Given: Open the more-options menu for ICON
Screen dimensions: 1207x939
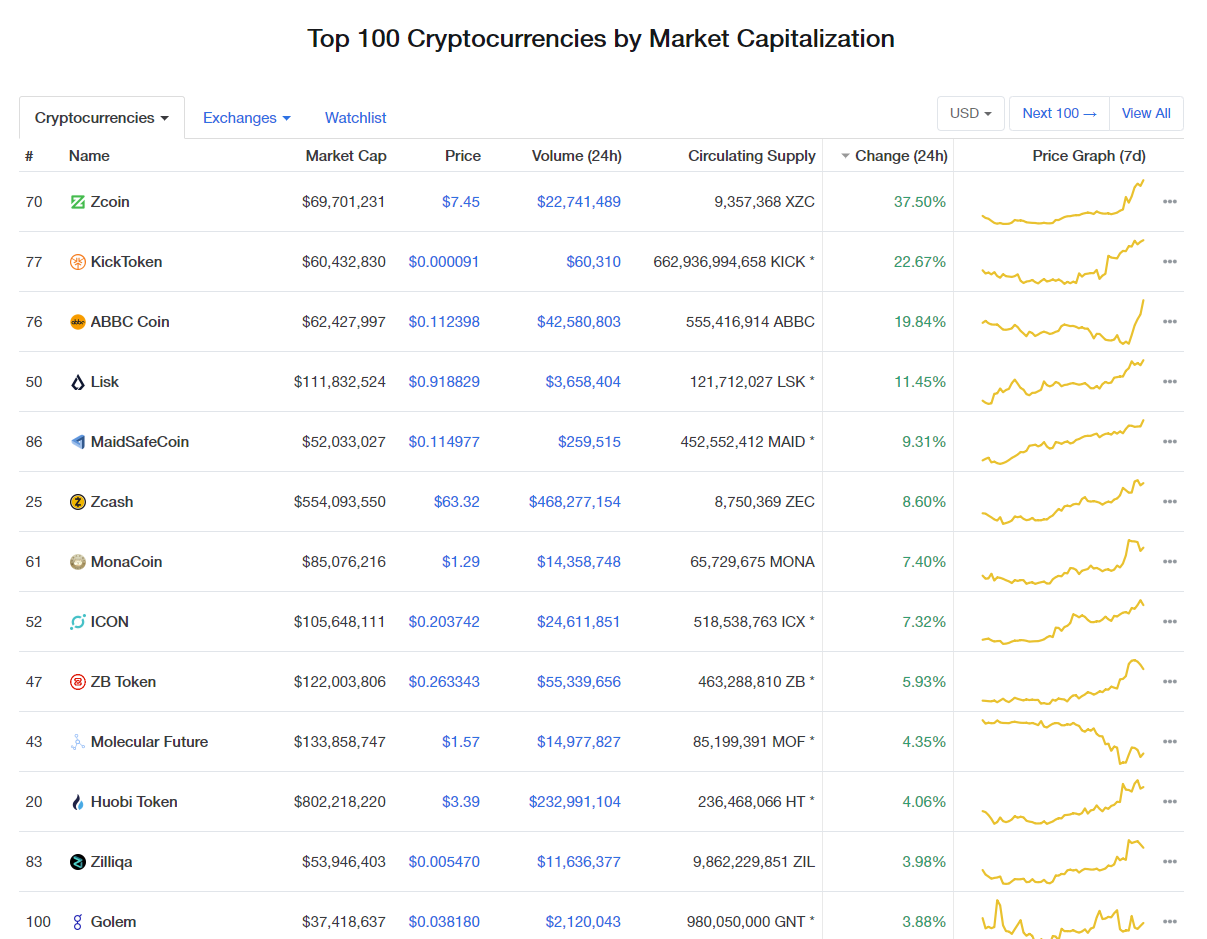Looking at the screenshot, I should tap(1170, 622).
